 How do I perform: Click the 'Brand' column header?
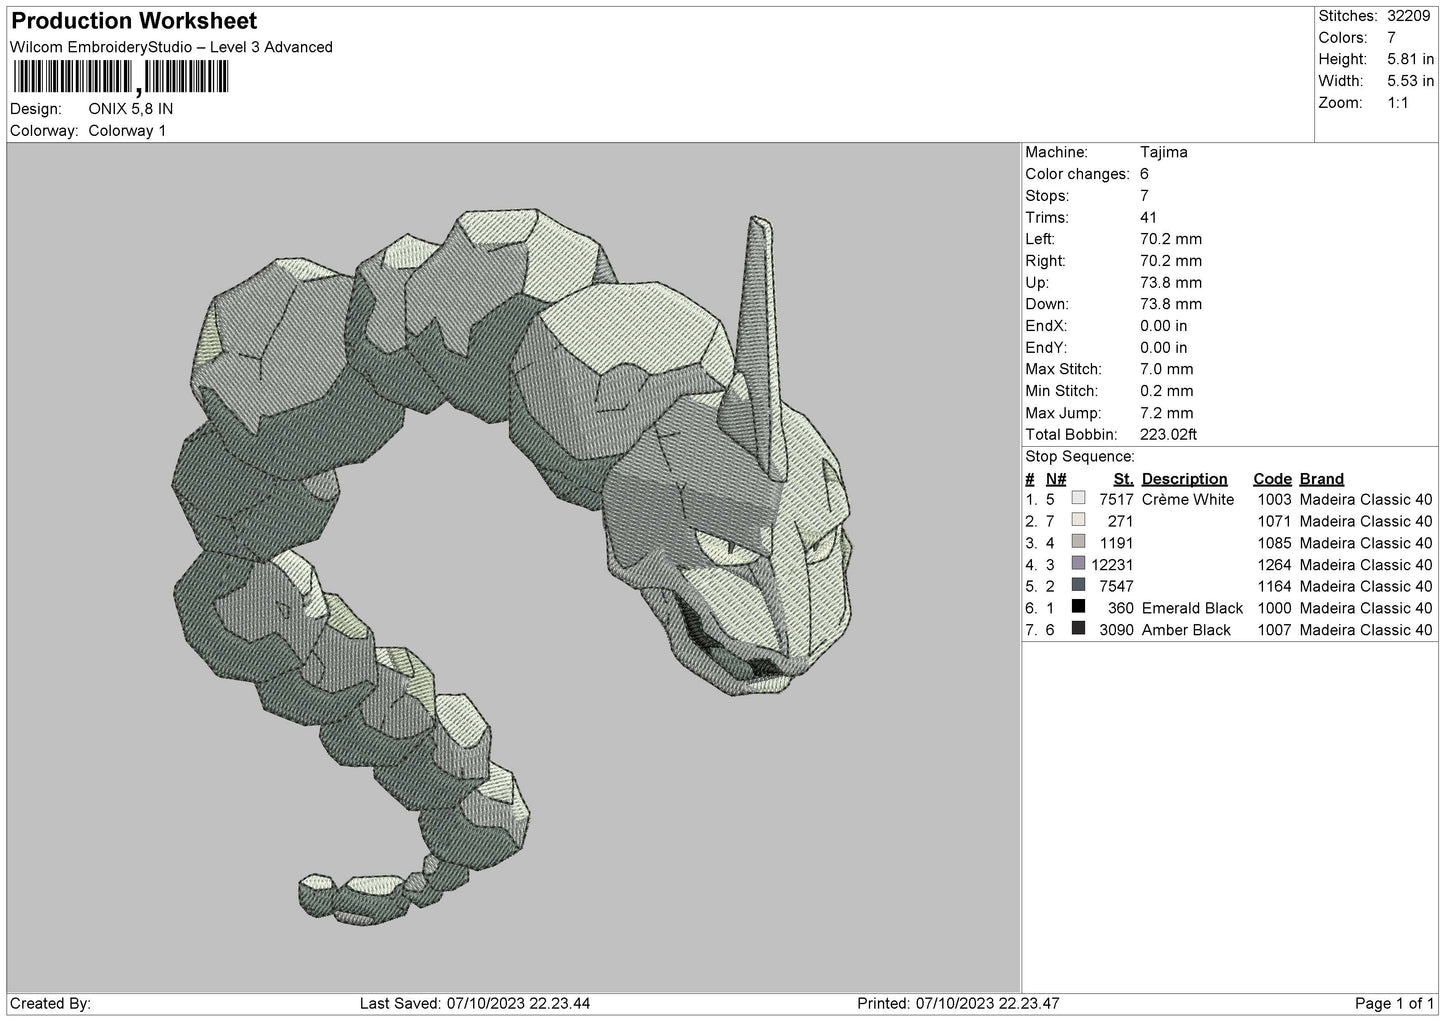(1322, 479)
